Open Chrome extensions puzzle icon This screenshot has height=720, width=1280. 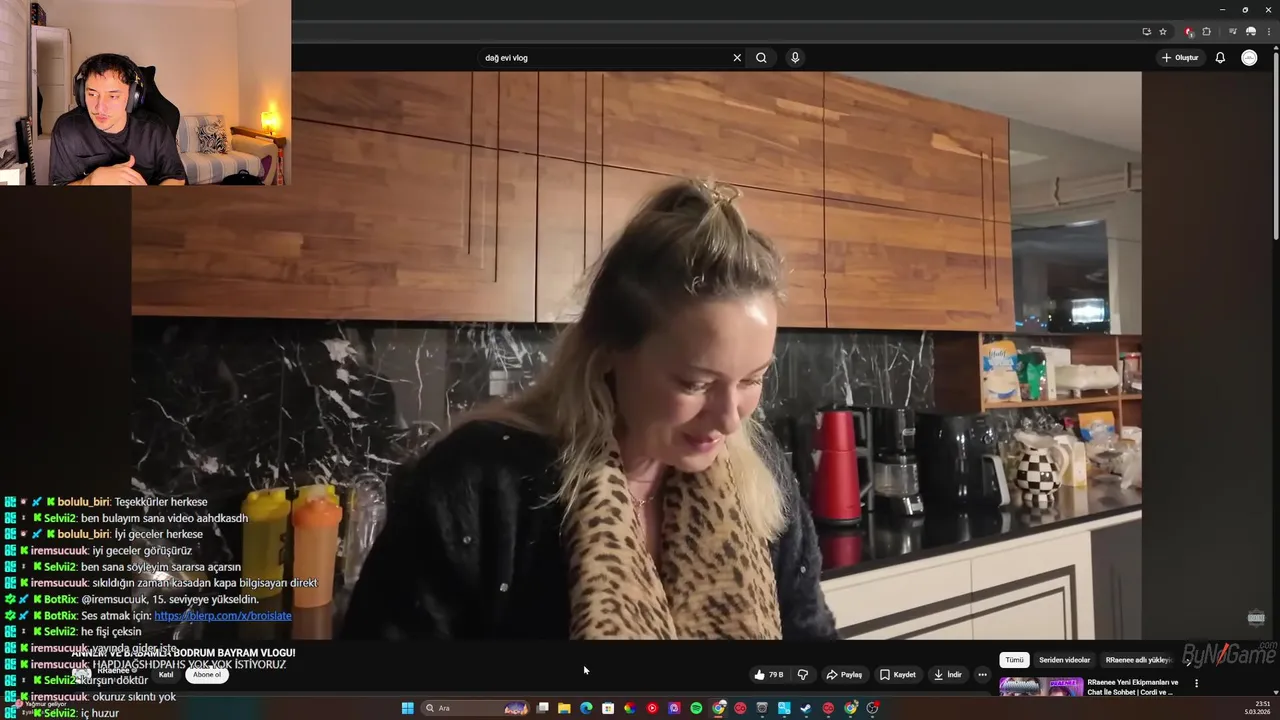pos(1206,31)
